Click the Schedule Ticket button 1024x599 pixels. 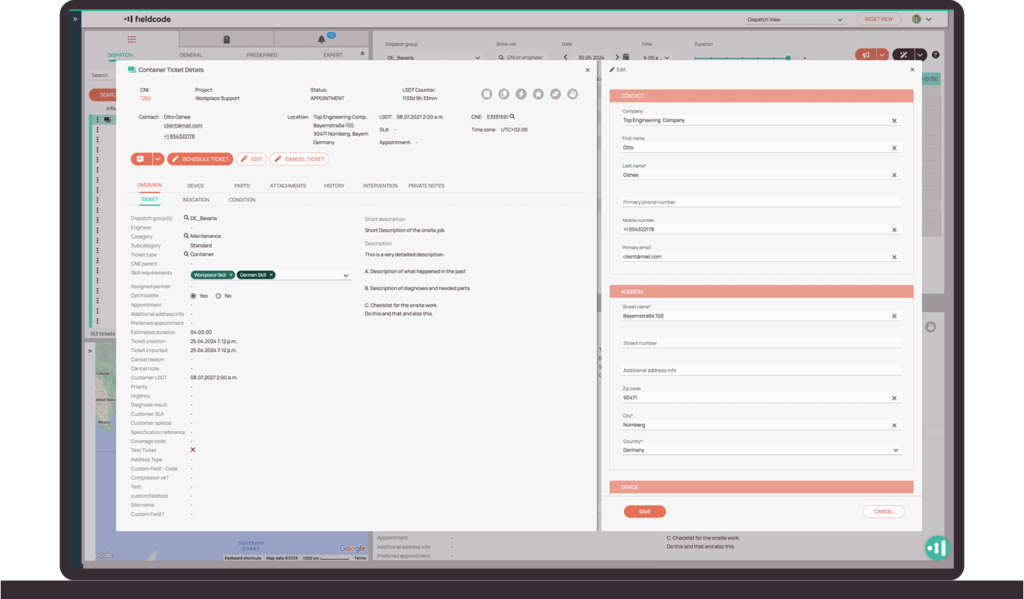(200, 159)
